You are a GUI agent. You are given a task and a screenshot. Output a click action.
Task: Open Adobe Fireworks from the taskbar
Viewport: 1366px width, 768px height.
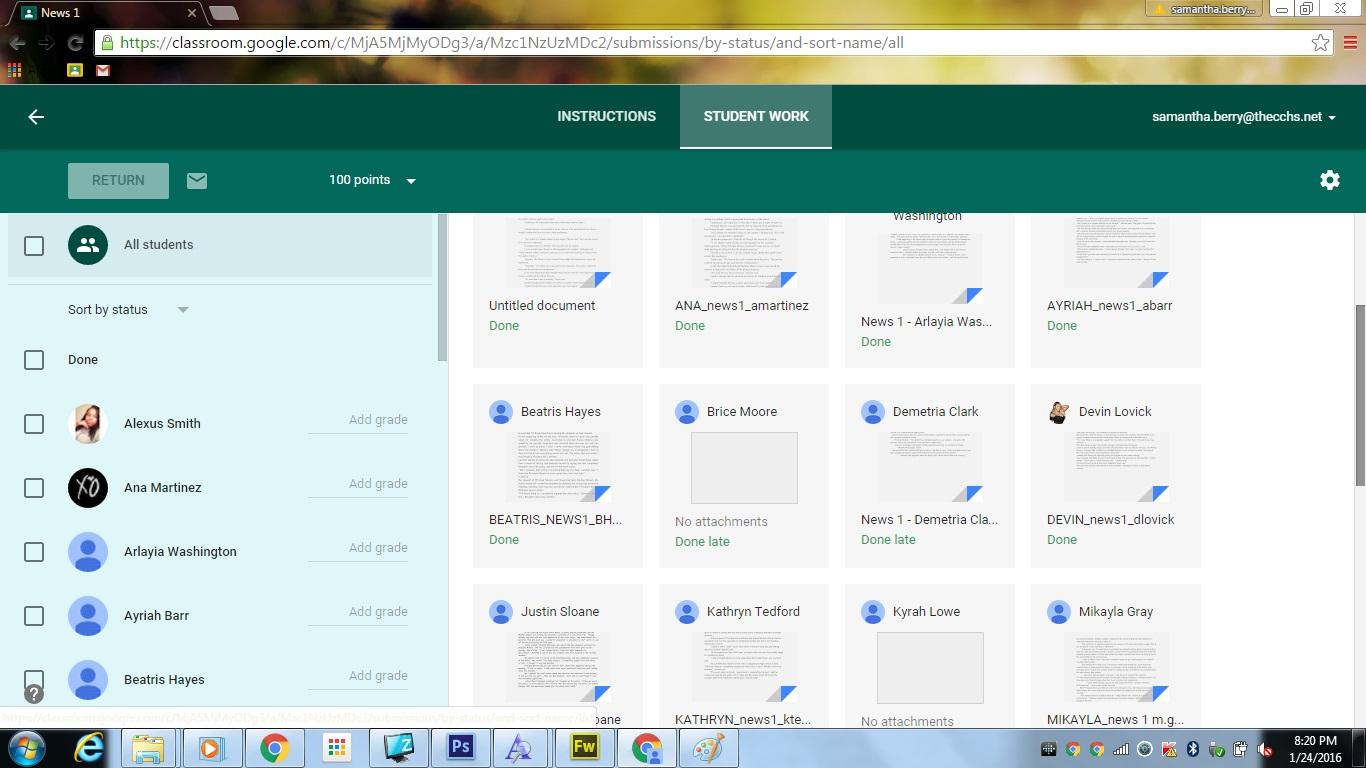click(x=585, y=748)
